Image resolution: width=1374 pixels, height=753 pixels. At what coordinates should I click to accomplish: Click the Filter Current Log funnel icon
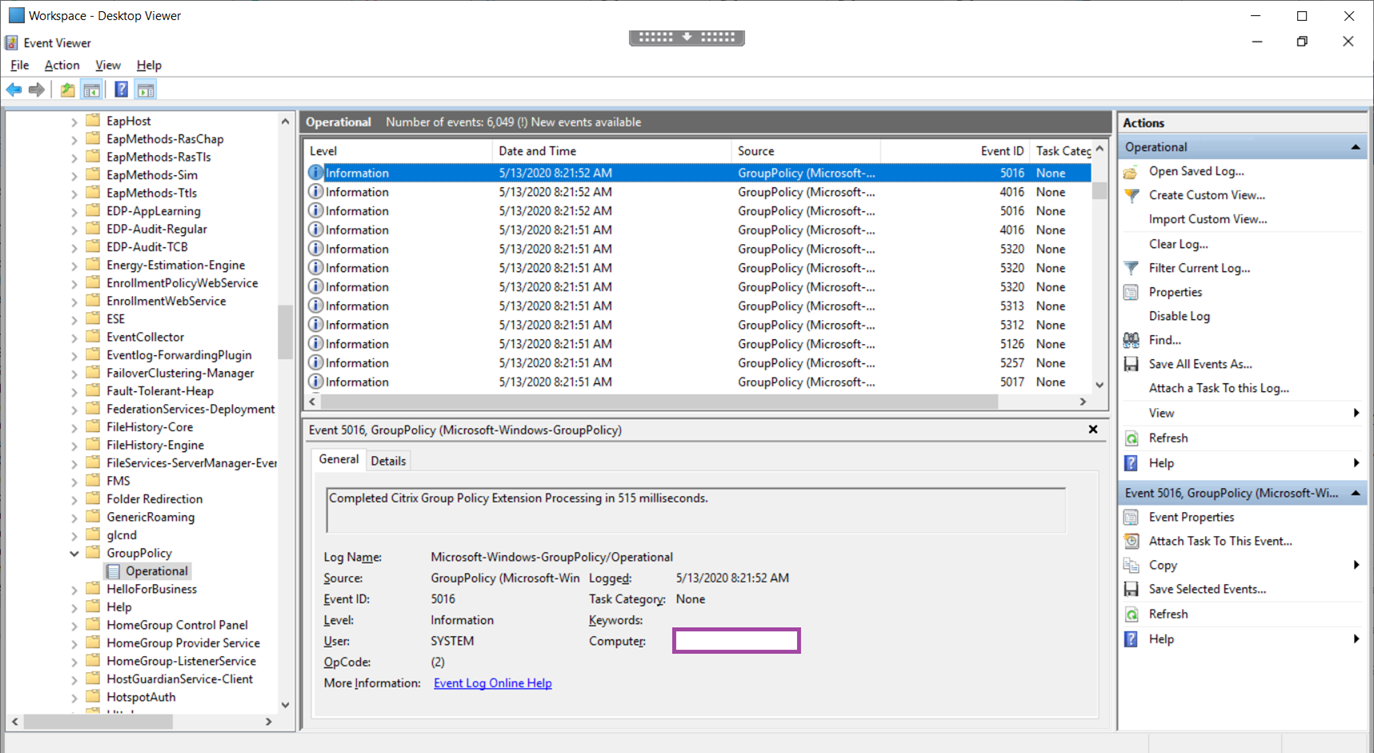point(1131,268)
